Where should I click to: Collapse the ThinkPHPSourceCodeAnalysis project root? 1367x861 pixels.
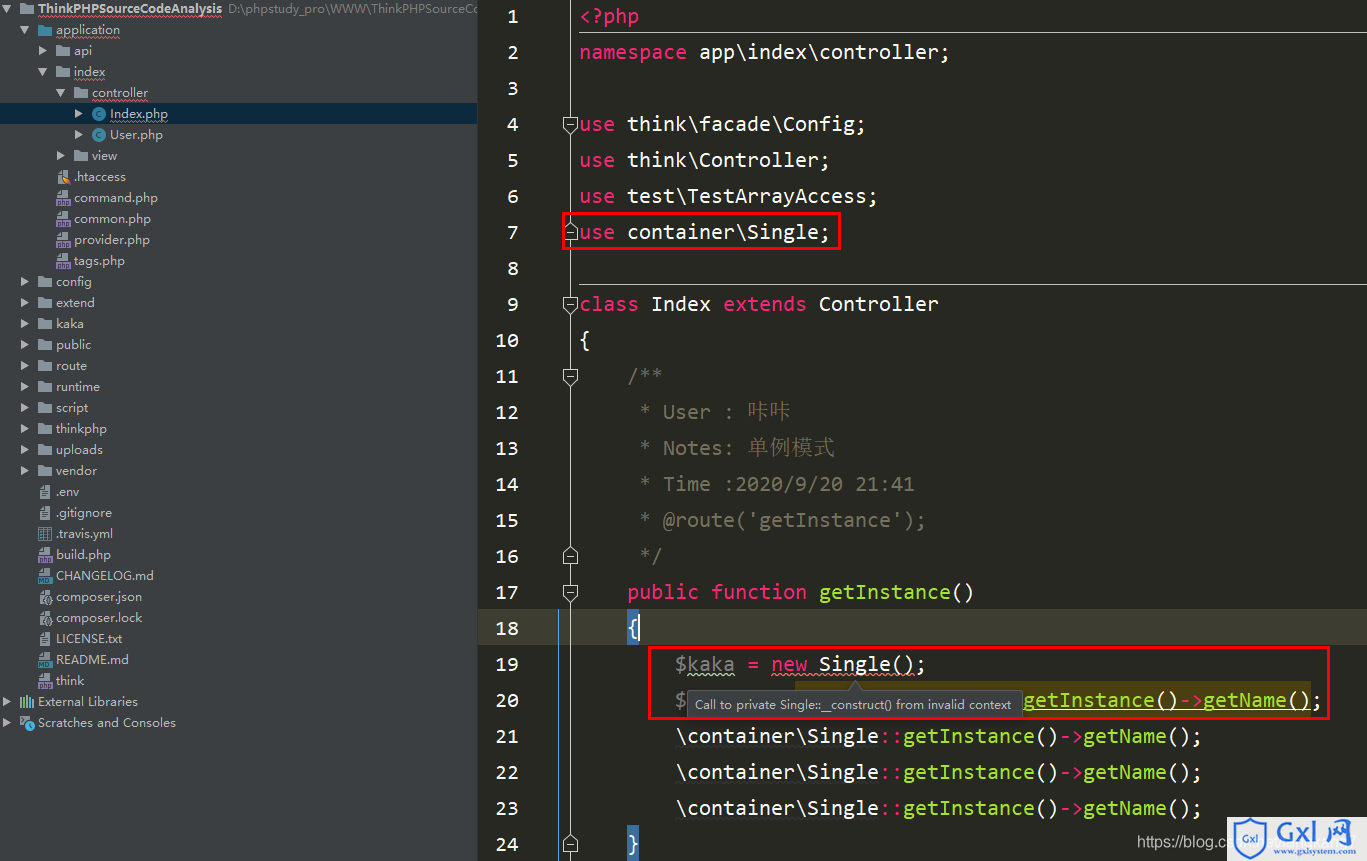point(7,9)
